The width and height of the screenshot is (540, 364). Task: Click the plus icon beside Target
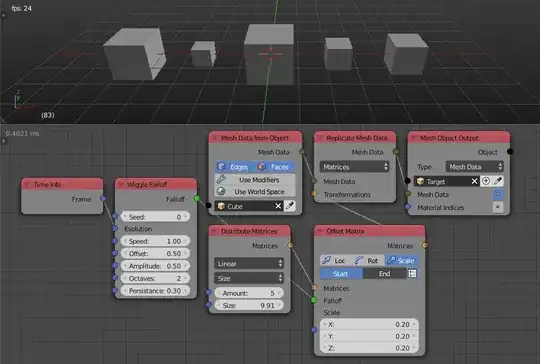point(486,181)
